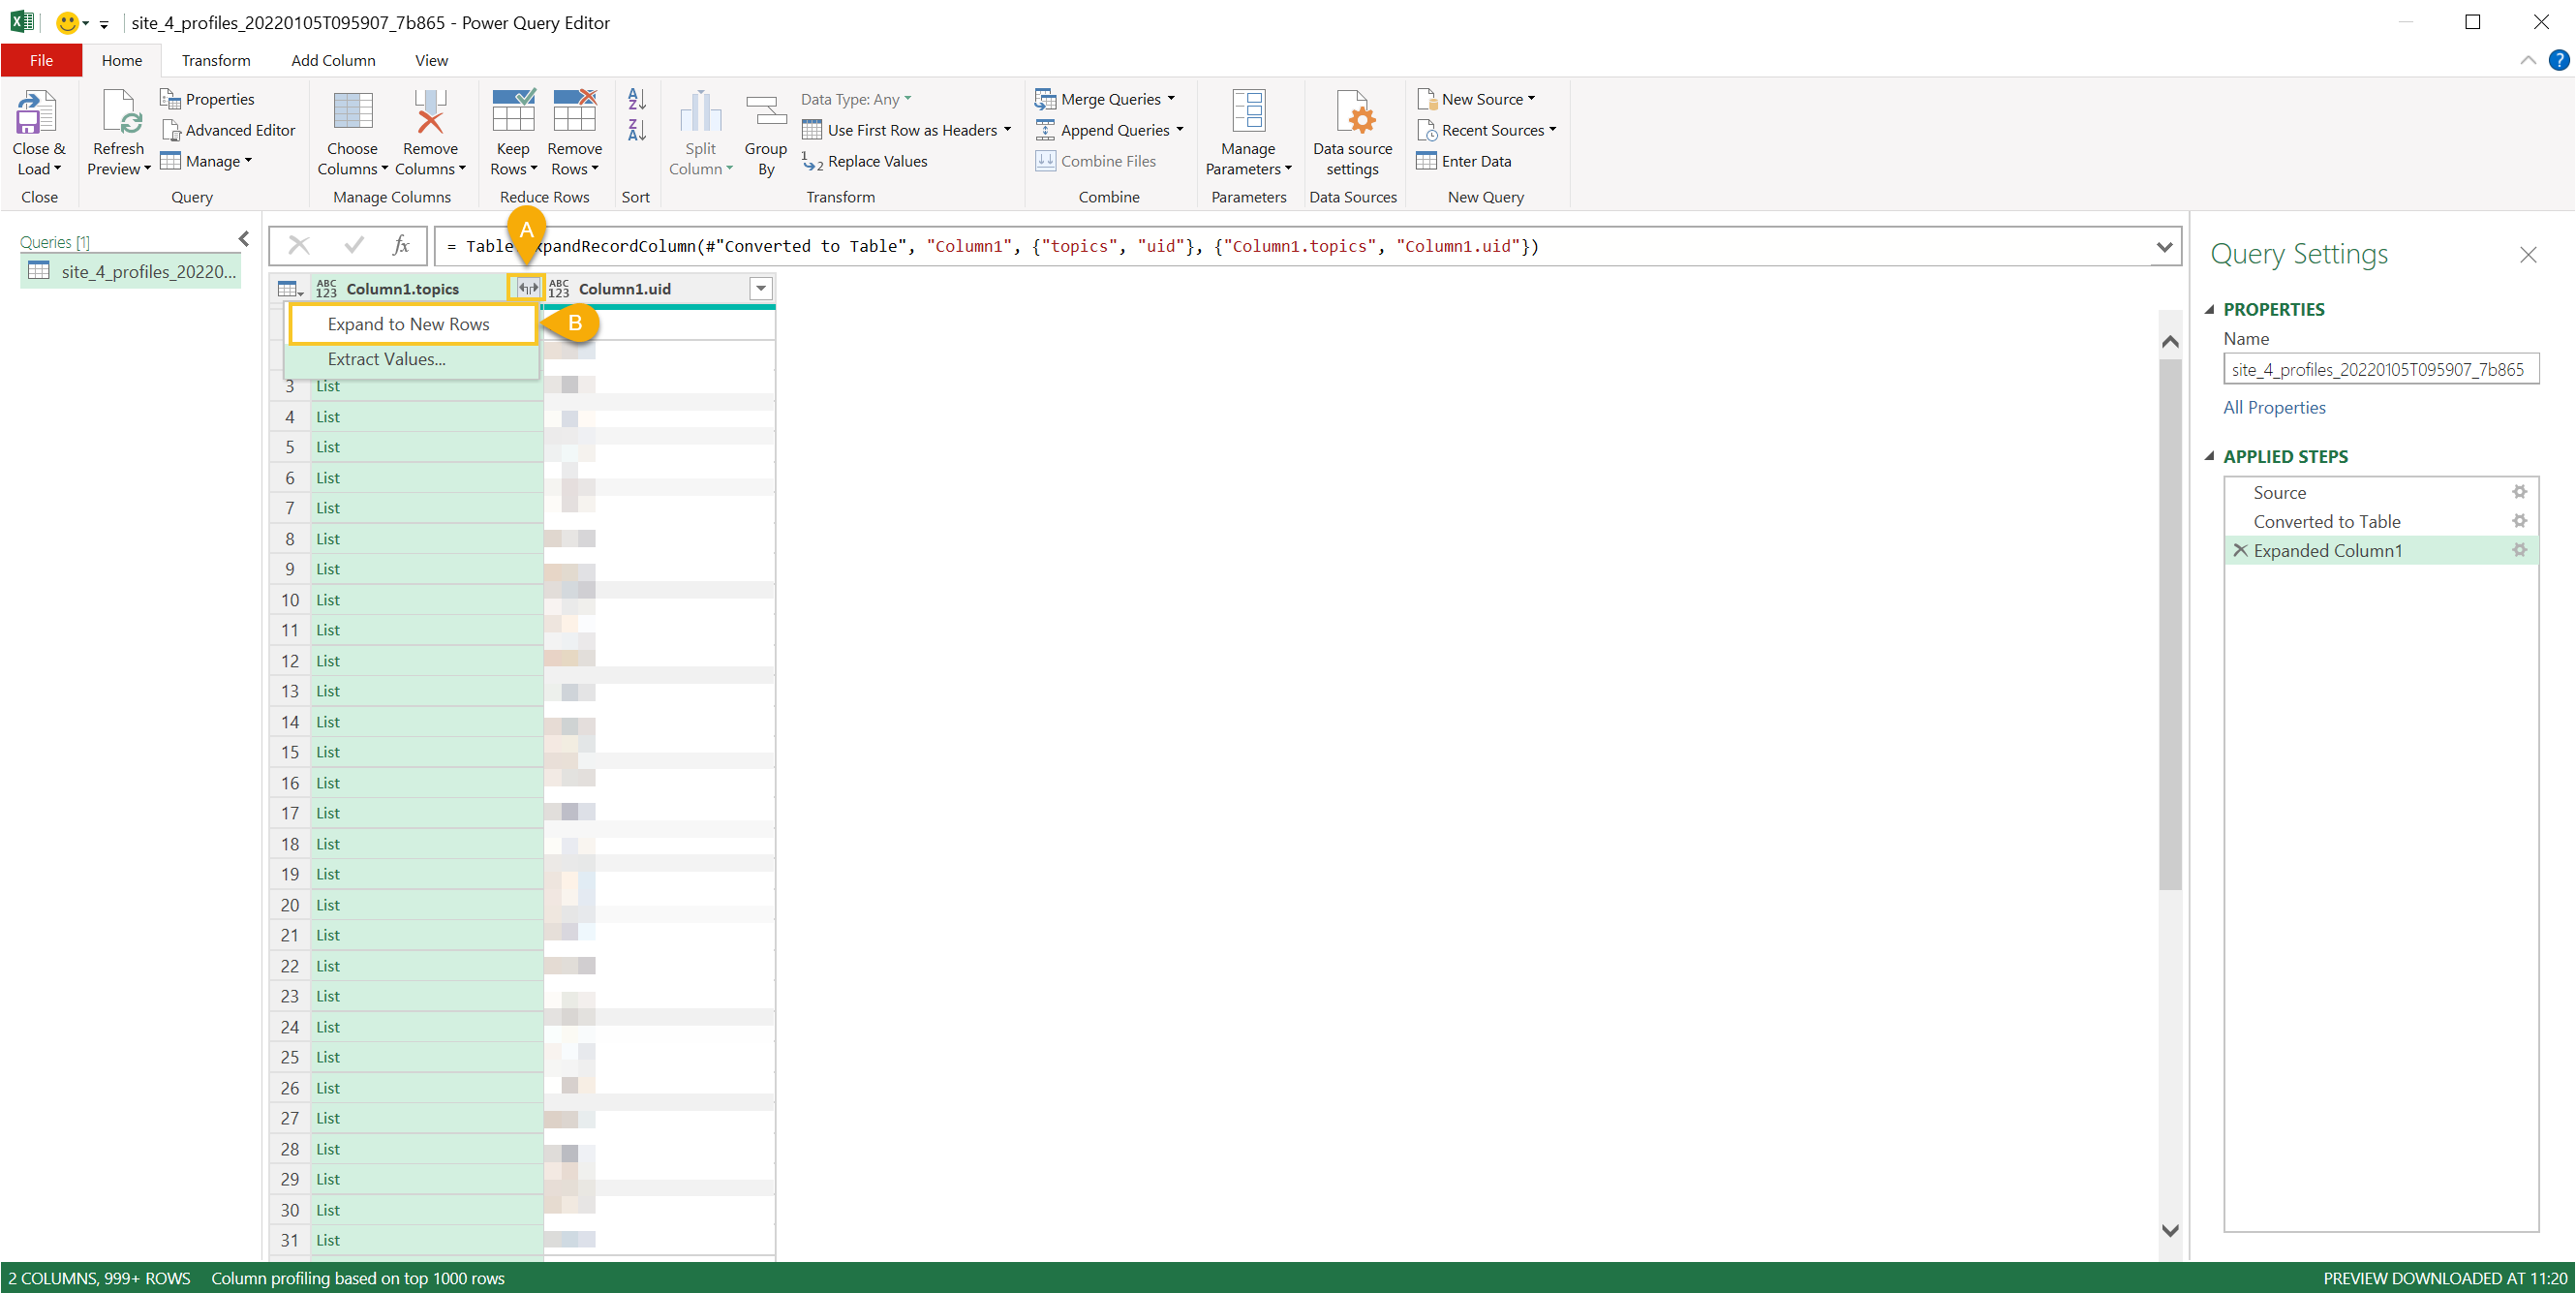Click the Sort ascending A-Z icon
This screenshot has height=1293, width=2576.
pos(637,99)
